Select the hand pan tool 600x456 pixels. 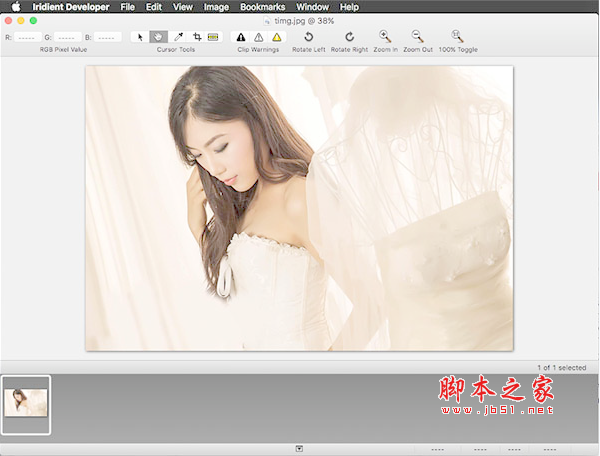pos(158,37)
